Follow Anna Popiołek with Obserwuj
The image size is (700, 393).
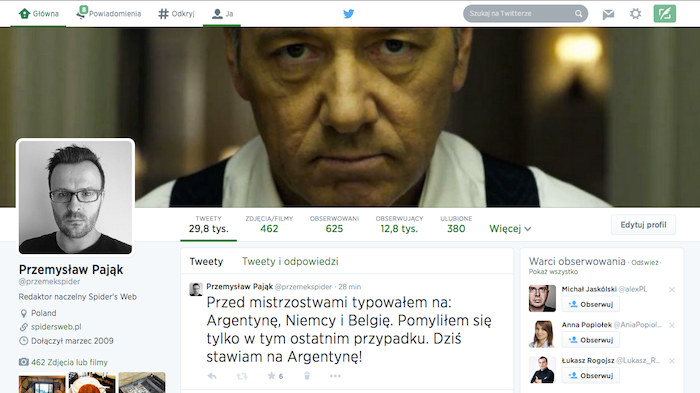click(591, 340)
